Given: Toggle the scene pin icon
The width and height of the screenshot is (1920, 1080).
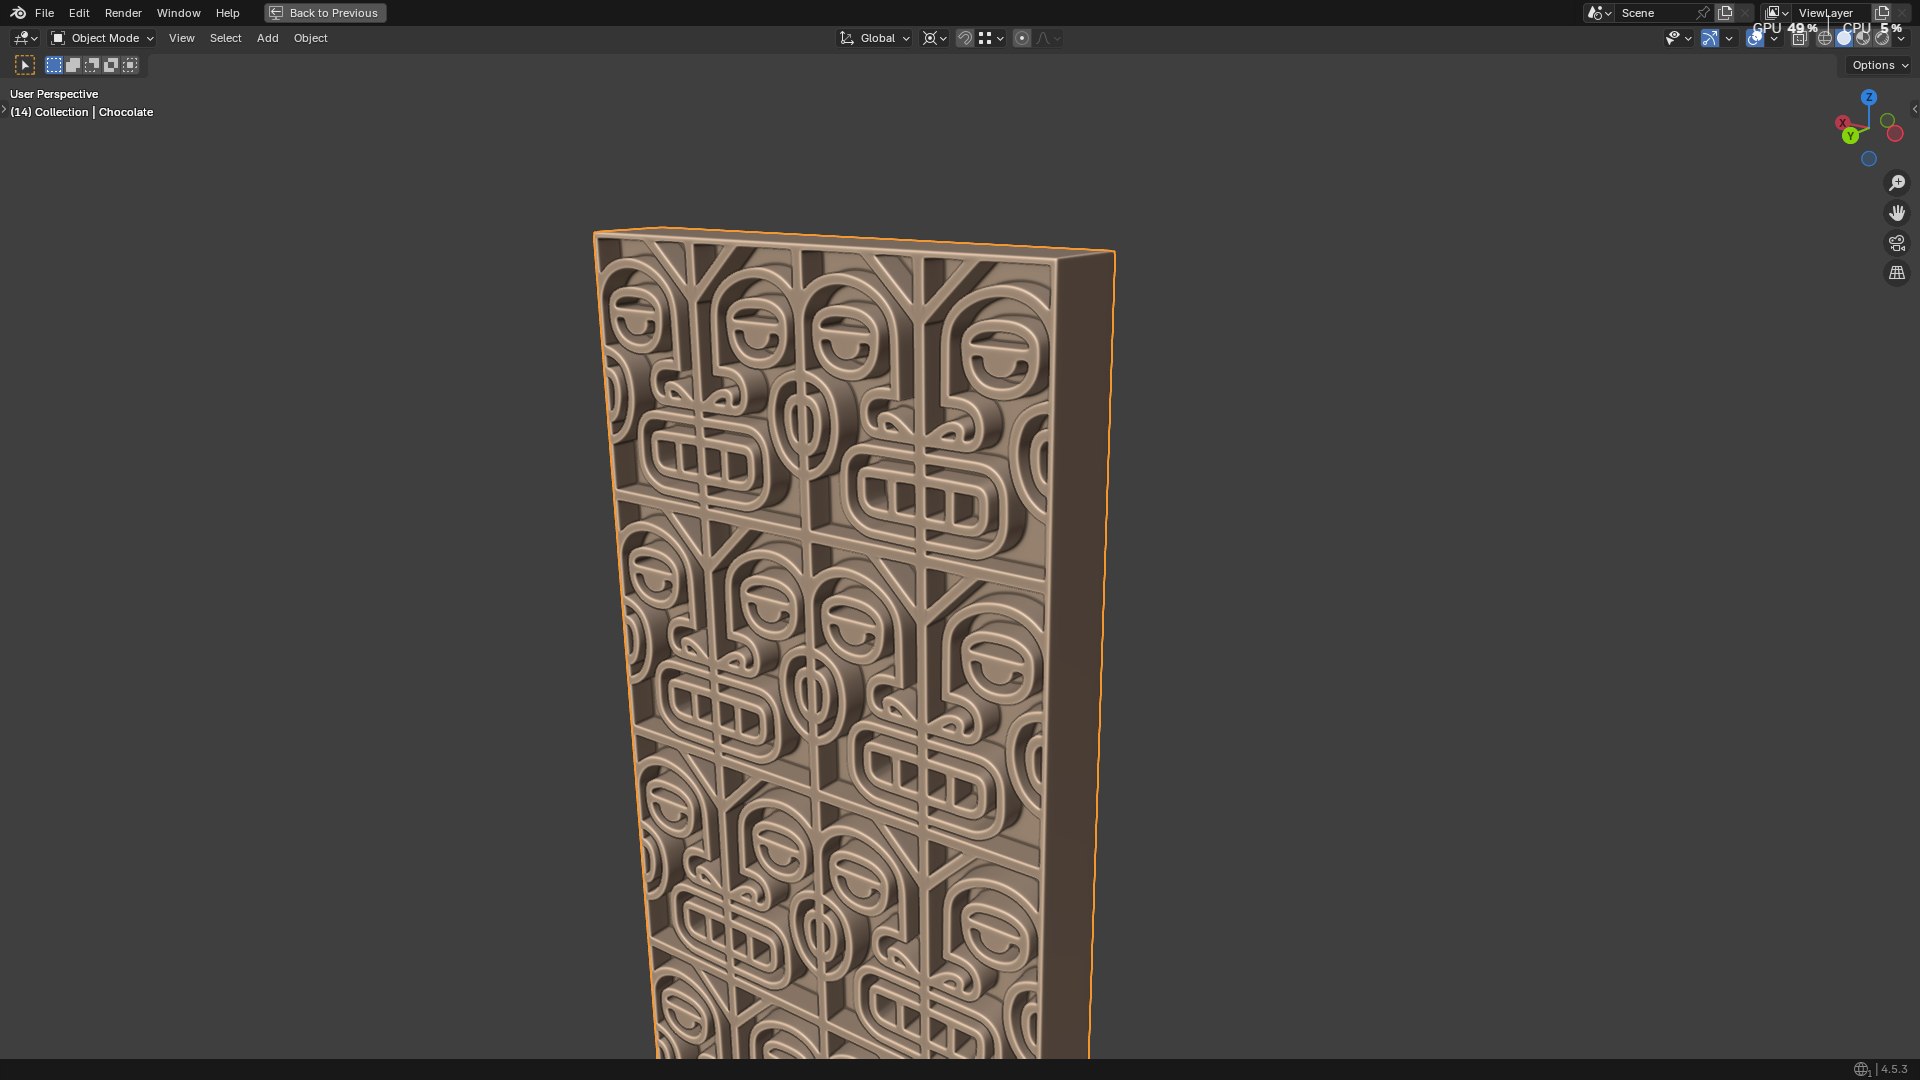Looking at the screenshot, I should (x=1703, y=13).
